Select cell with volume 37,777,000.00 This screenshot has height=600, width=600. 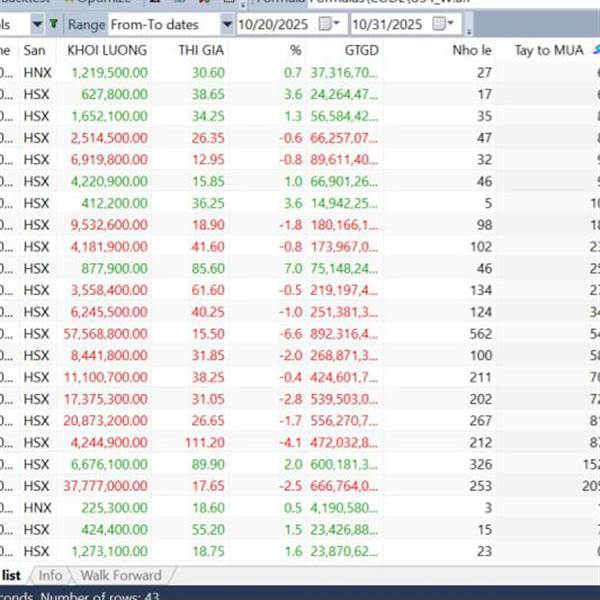point(106,486)
